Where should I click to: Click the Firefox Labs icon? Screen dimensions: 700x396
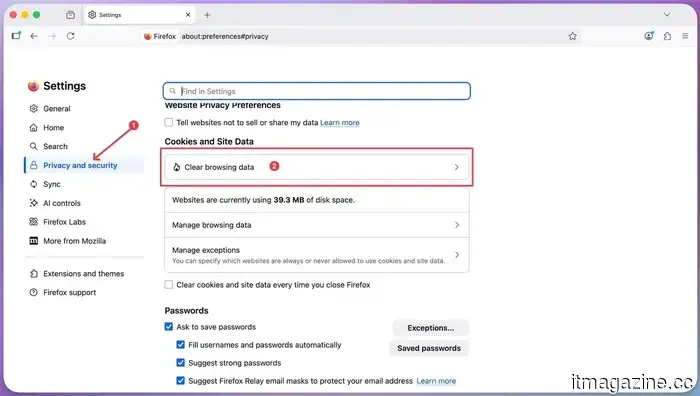tap(33, 222)
